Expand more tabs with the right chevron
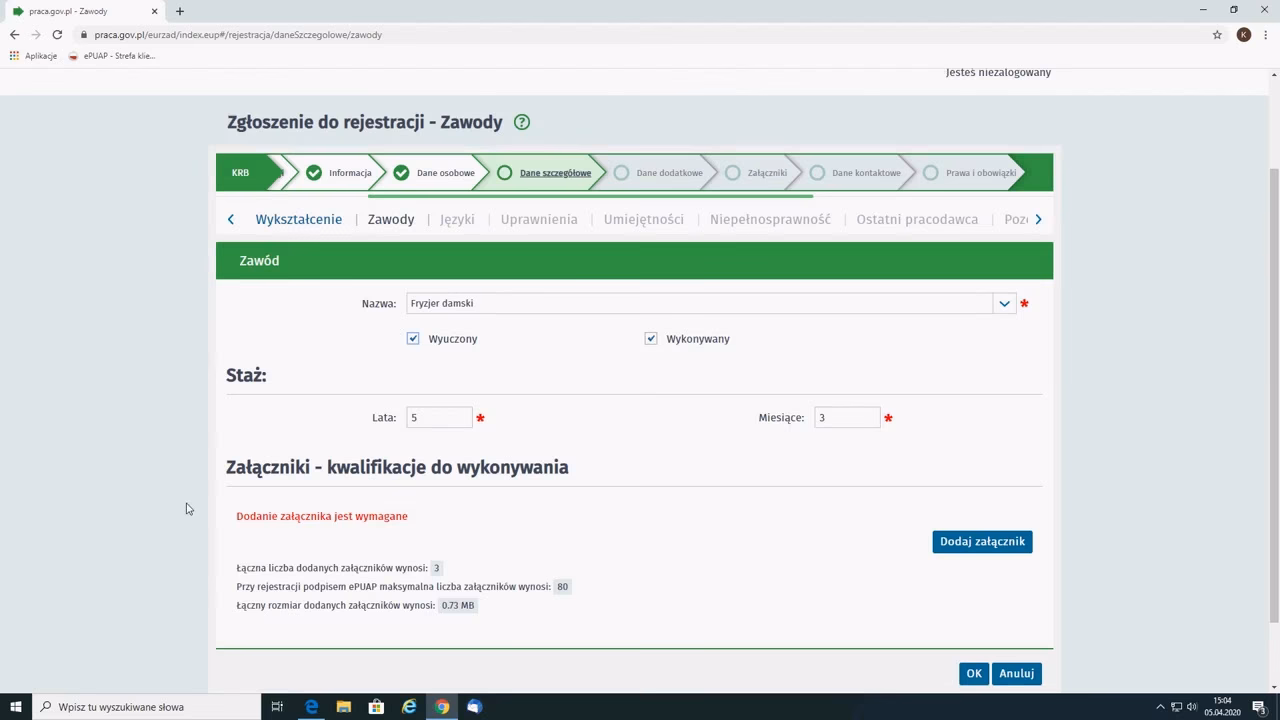1280x720 pixels. tap(1038, 219)
